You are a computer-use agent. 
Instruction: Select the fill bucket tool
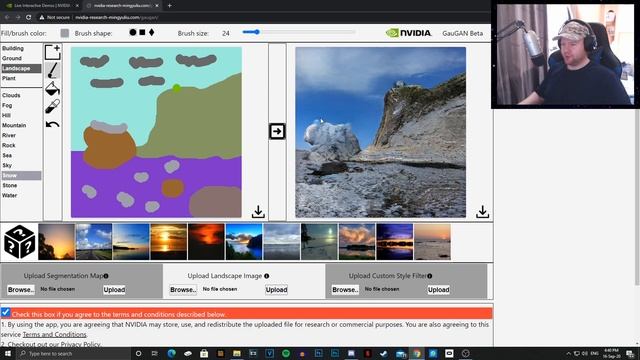pyautogui.click(x=53, y=88)
